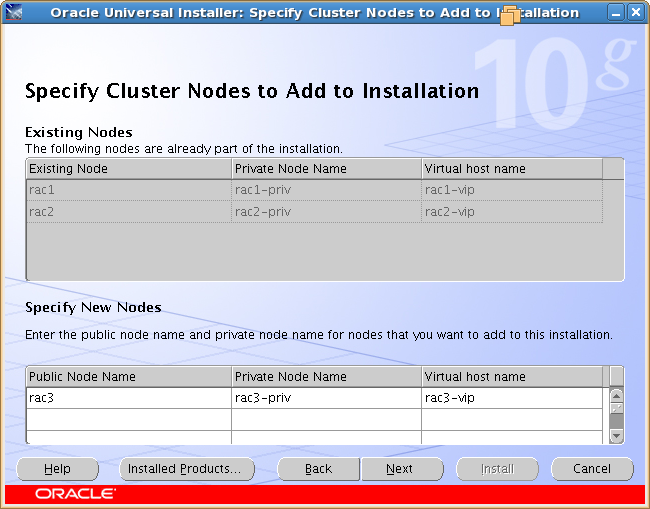
Task: Click Virtual host name header in existing nodes
Action: [512, 169]
